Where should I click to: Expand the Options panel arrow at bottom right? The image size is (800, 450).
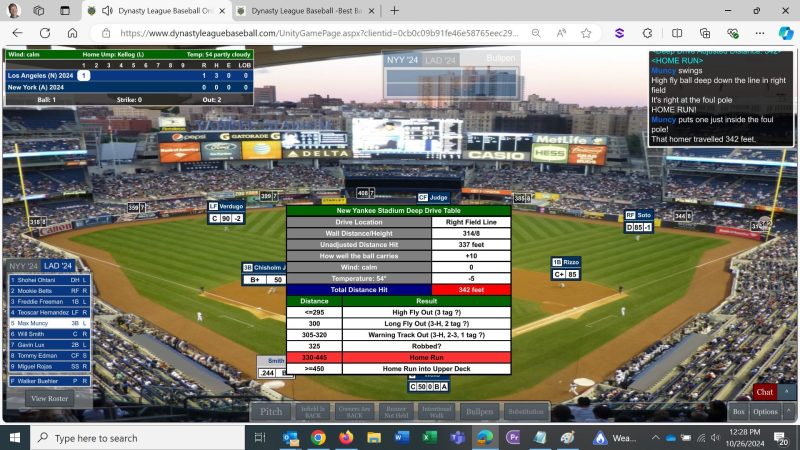pos(788,411)
